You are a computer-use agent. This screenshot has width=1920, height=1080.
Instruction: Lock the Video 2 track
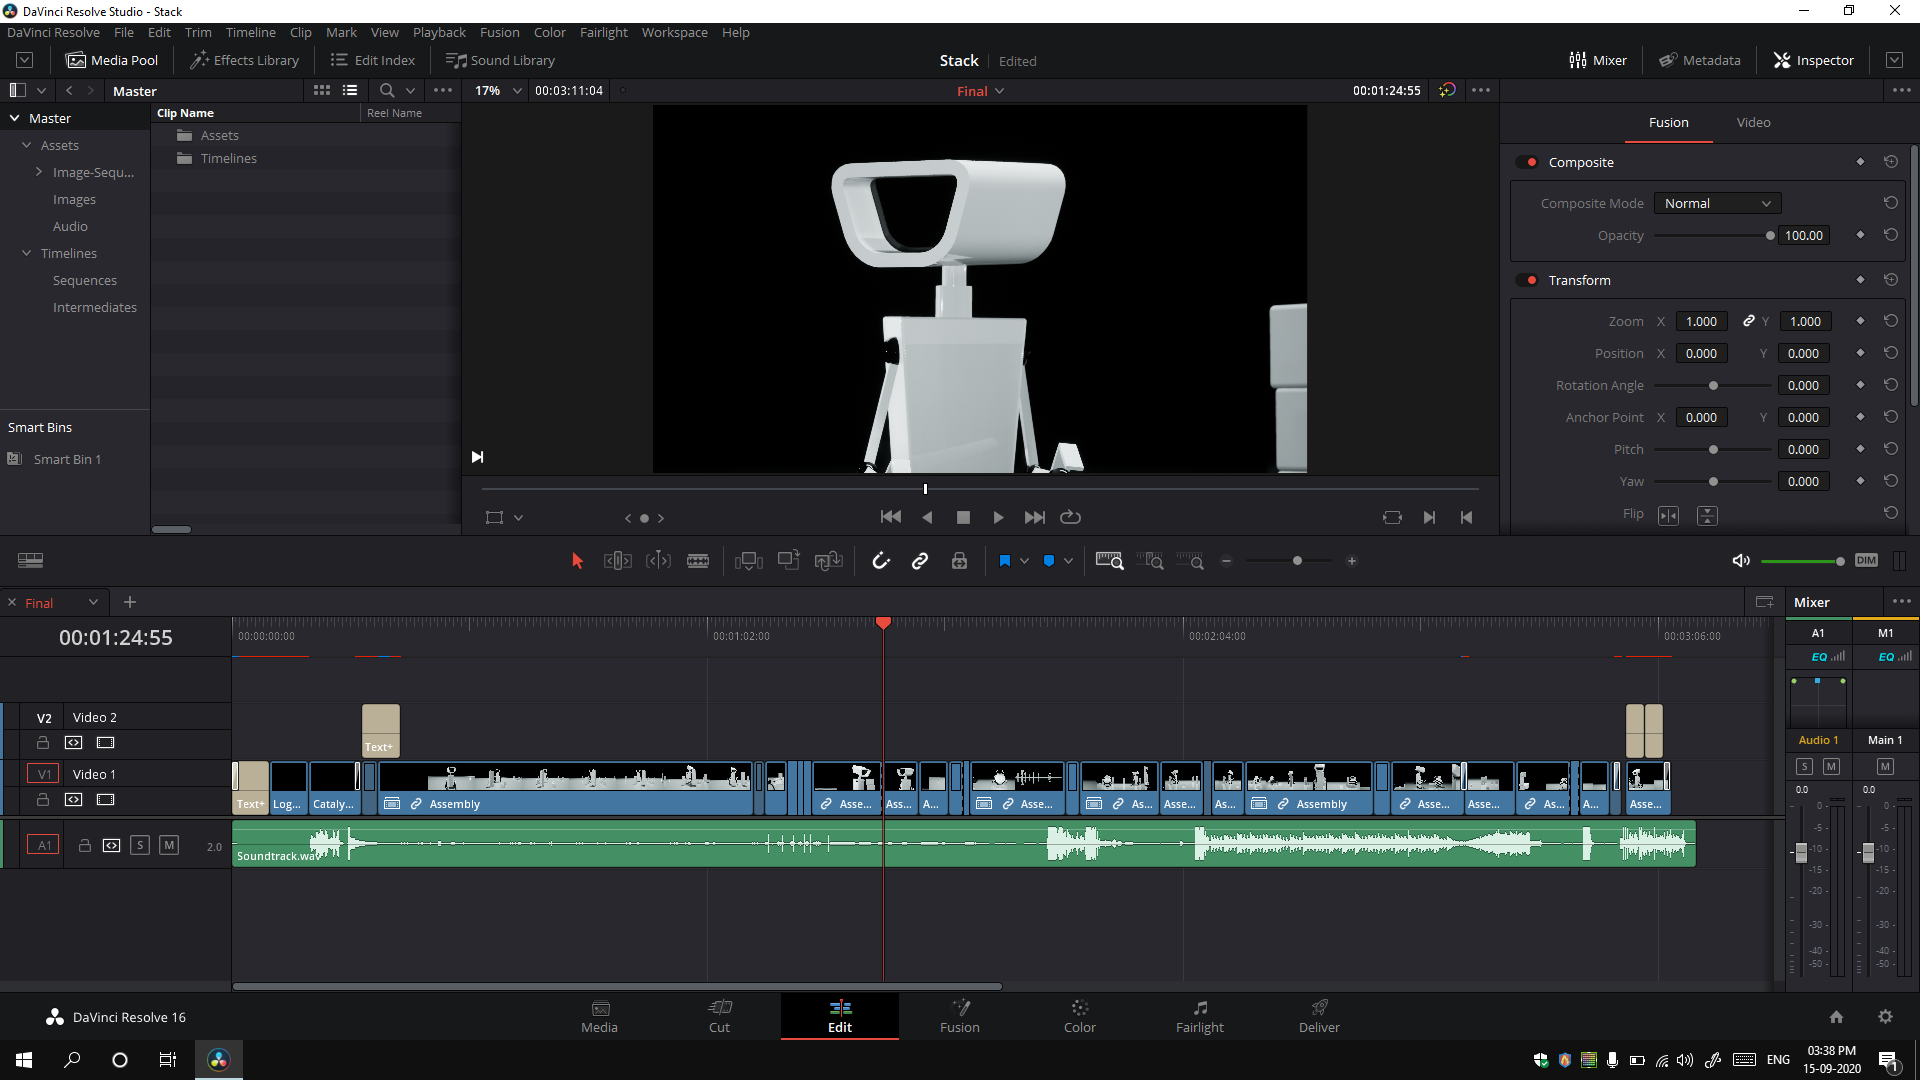[x=42, y=743]
